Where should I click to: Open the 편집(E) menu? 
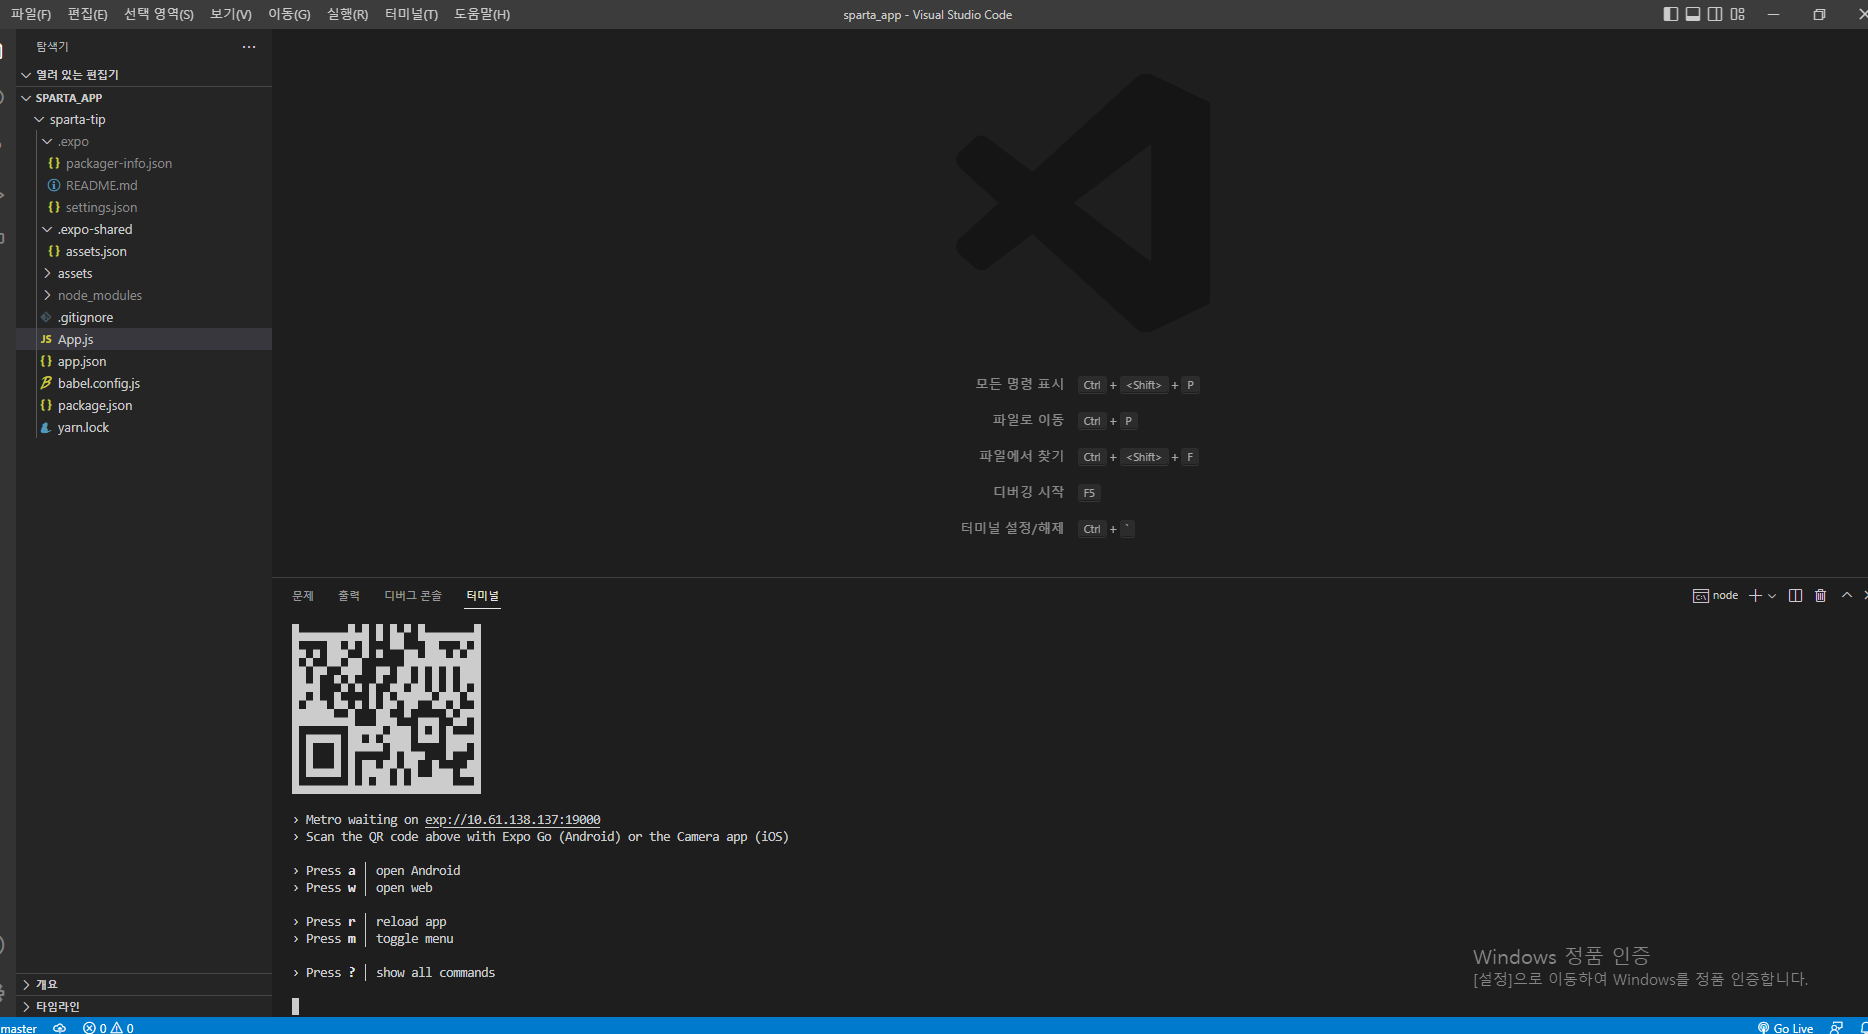click(87, 14)
